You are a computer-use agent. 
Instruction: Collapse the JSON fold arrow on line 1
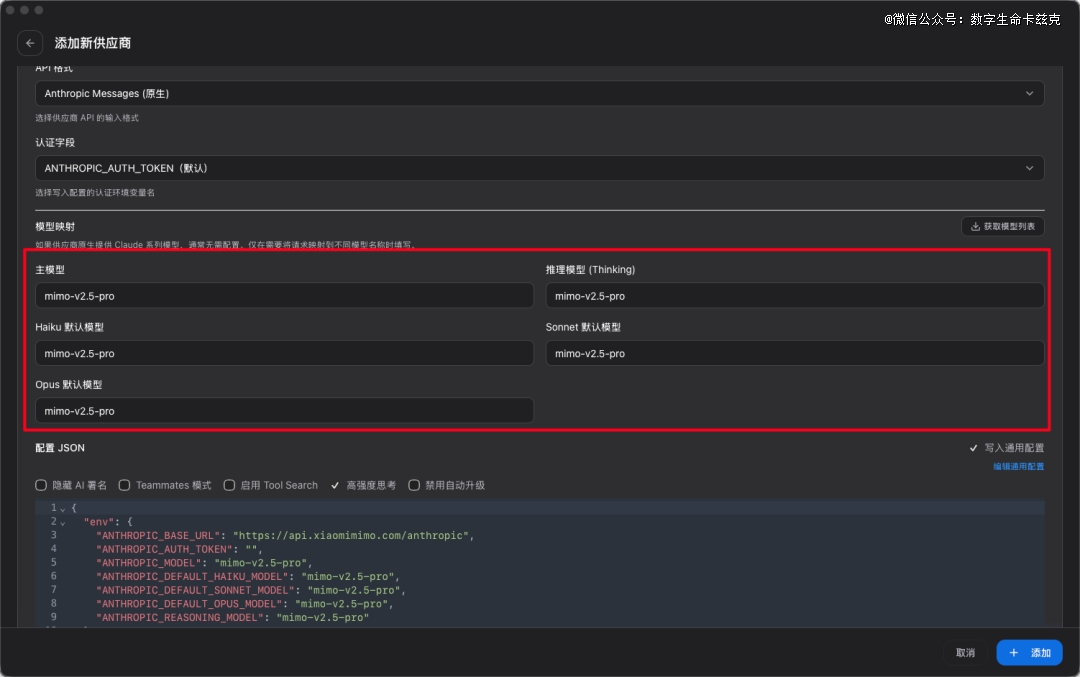pyautogui.click(x=62, y=509)
